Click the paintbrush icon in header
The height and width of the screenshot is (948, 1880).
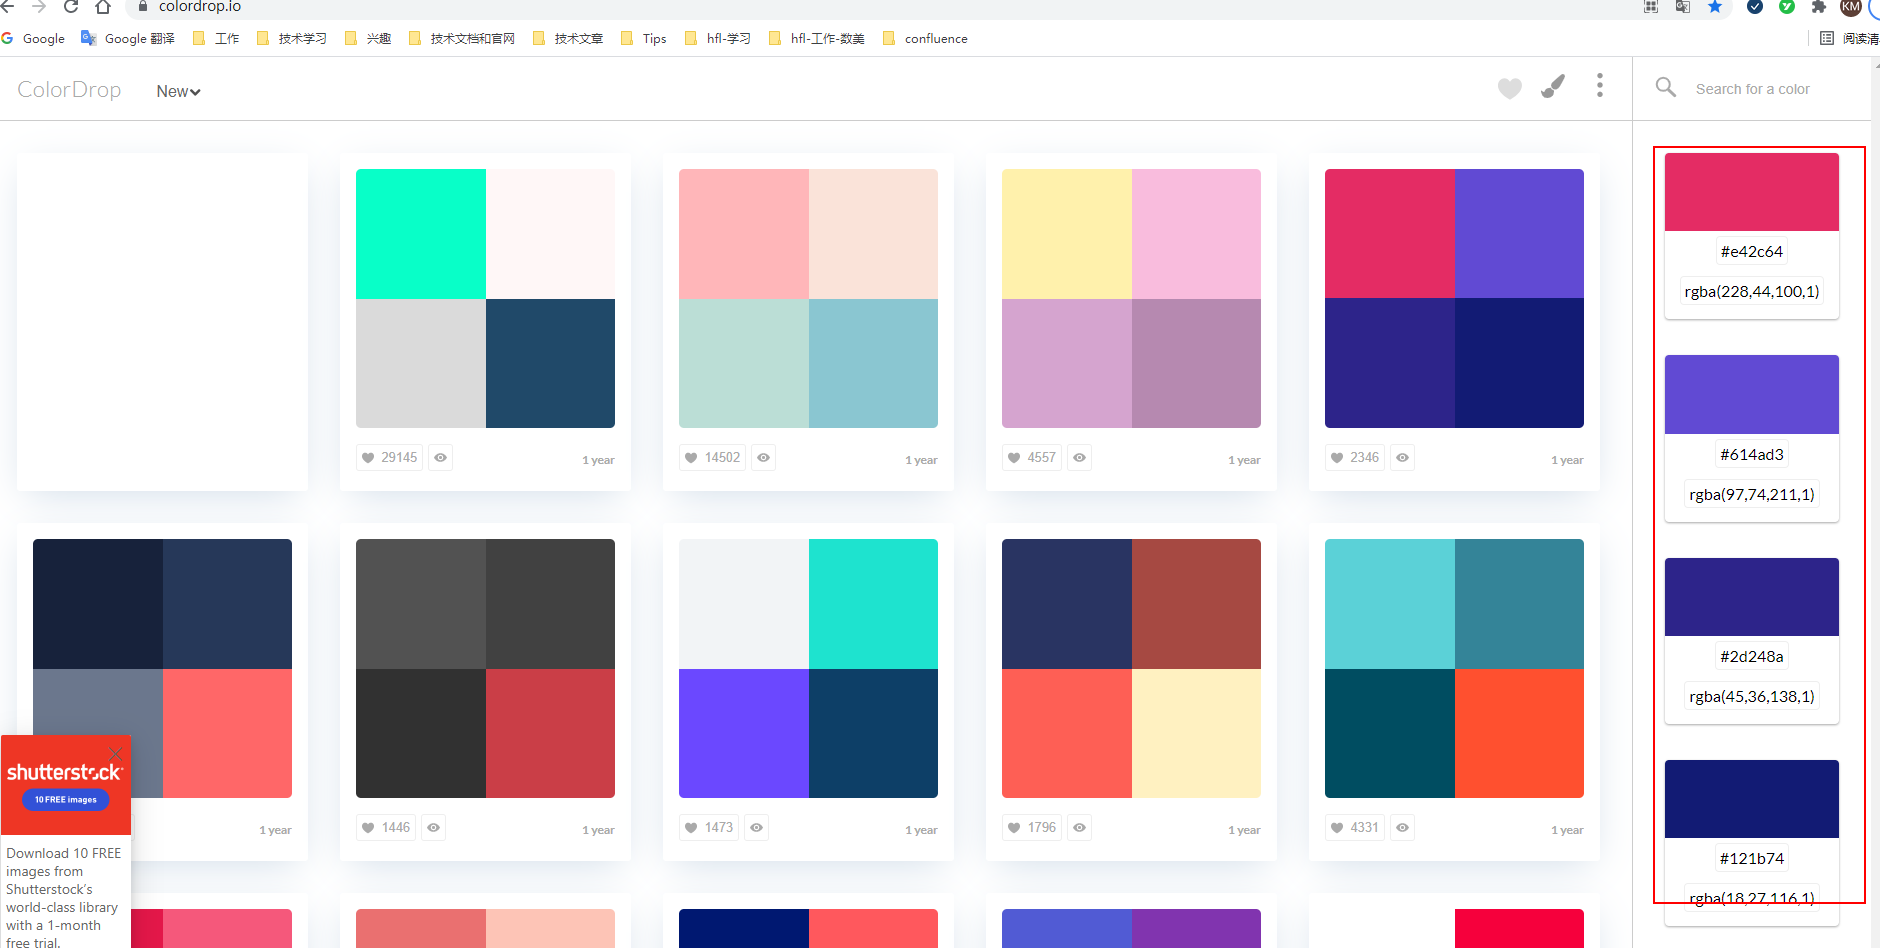(x=1553, y=87)
